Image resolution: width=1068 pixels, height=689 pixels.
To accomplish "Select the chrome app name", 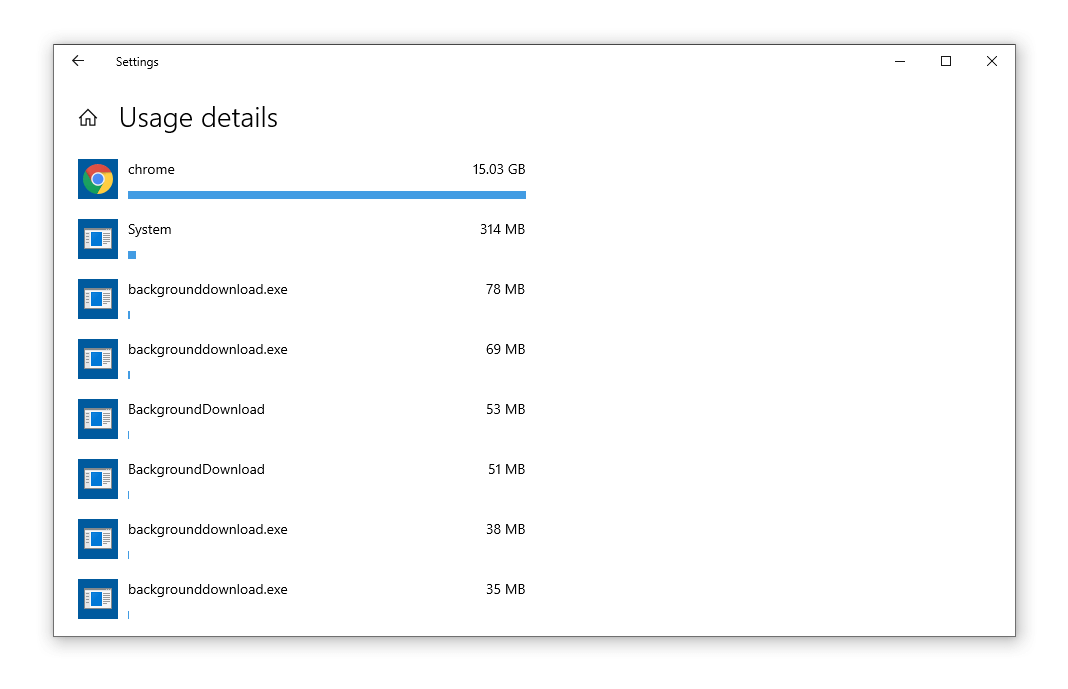I will click(151, 170).
